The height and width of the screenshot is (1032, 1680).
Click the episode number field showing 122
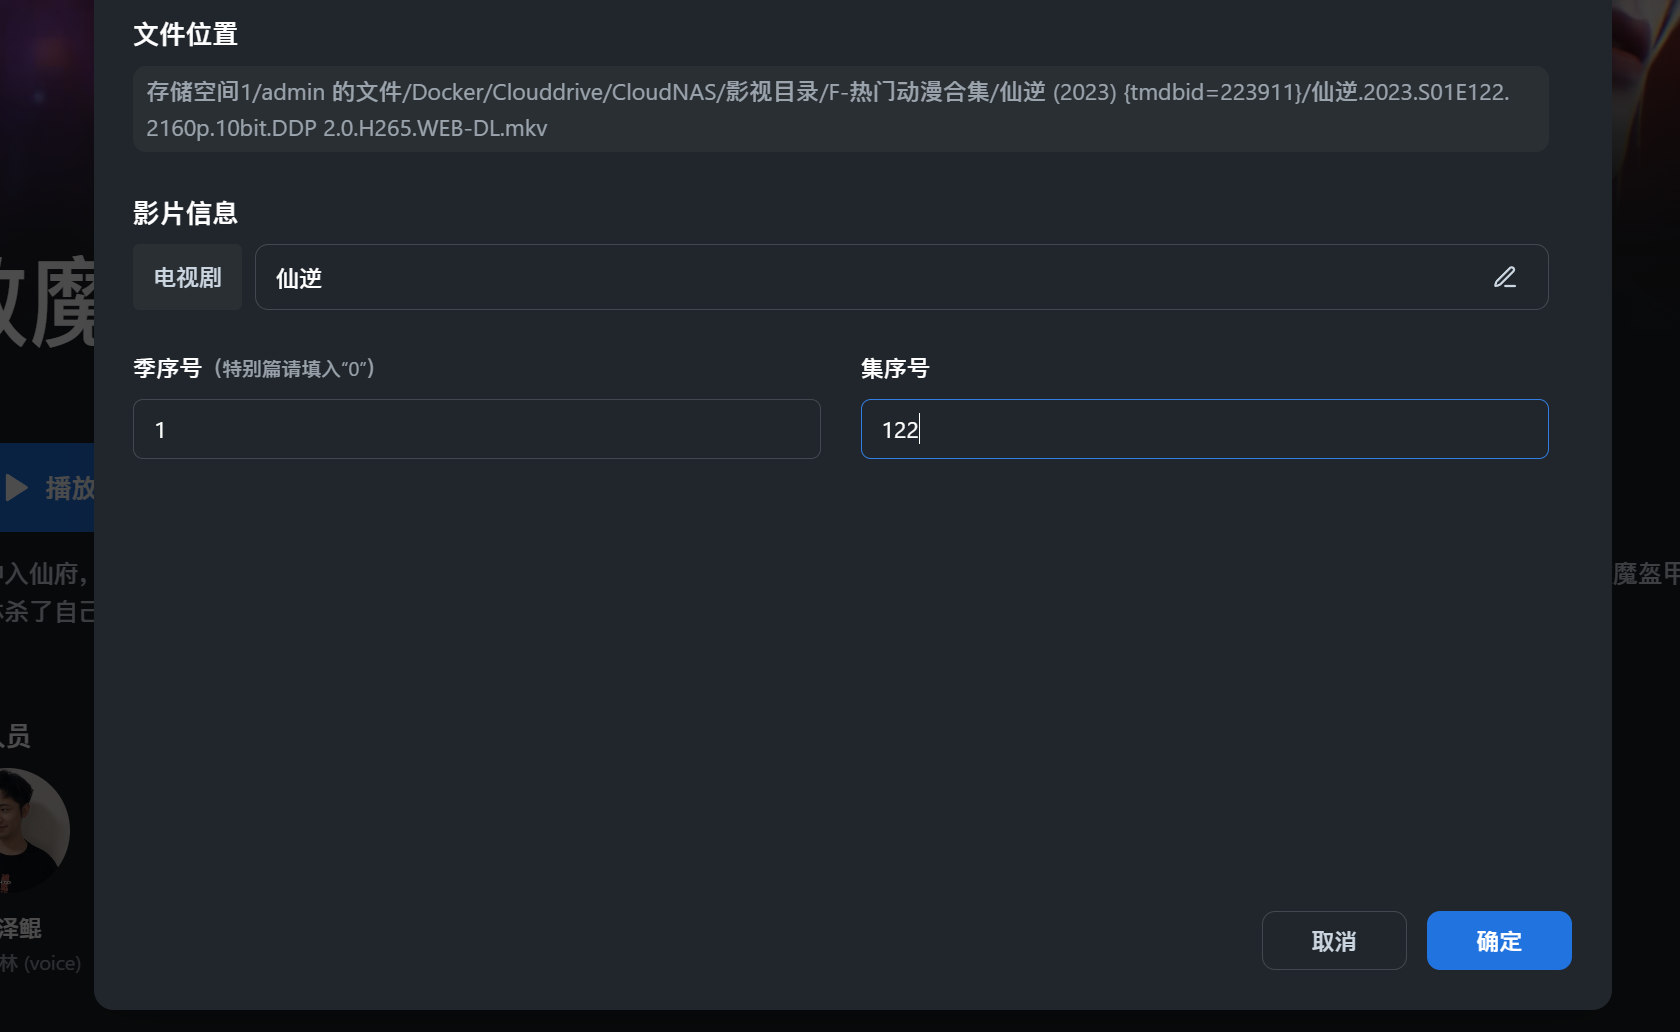point(1204,429)
